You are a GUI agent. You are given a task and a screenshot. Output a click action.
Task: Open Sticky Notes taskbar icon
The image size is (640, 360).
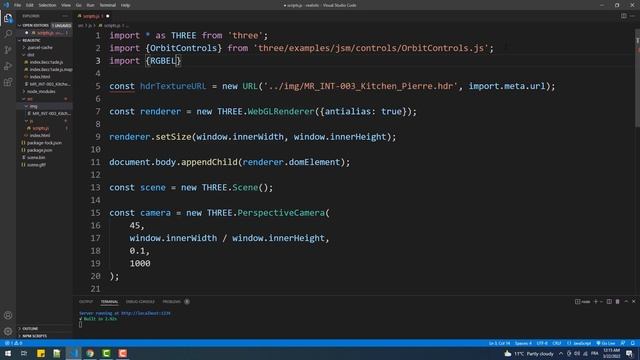tap(41, 353)
